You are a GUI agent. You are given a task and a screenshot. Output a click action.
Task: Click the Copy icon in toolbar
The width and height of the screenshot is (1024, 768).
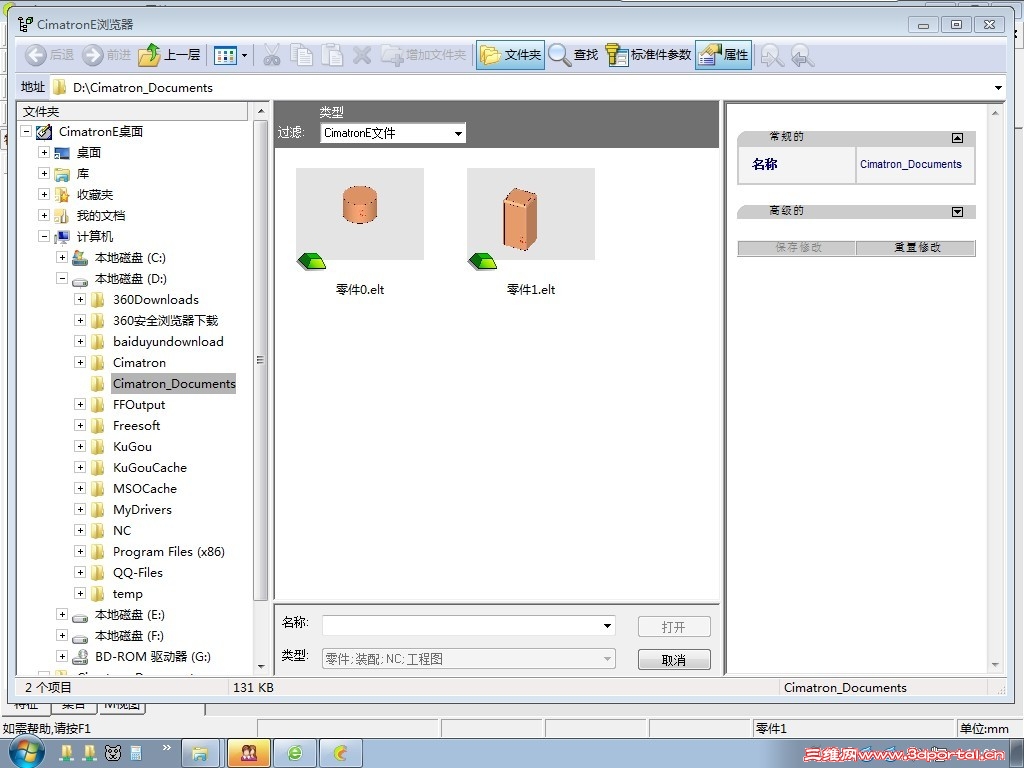(302, 56)
